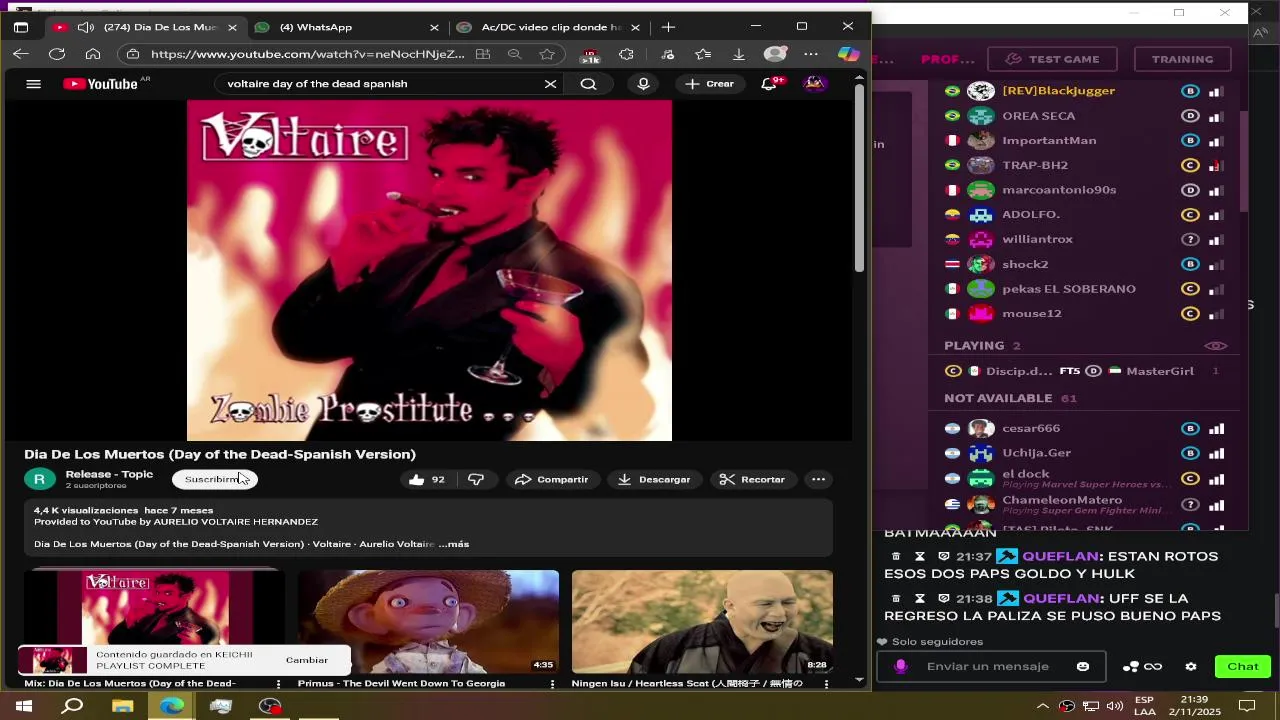Click the Voltaire Zombie Prostitute video player
The image size is (1280, 720).
click(429, 270)
